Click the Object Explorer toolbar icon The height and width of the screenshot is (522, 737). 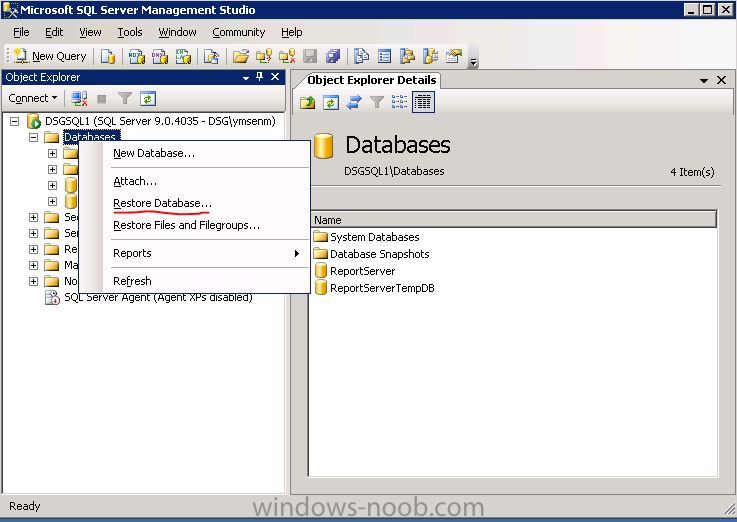[408, 56]
